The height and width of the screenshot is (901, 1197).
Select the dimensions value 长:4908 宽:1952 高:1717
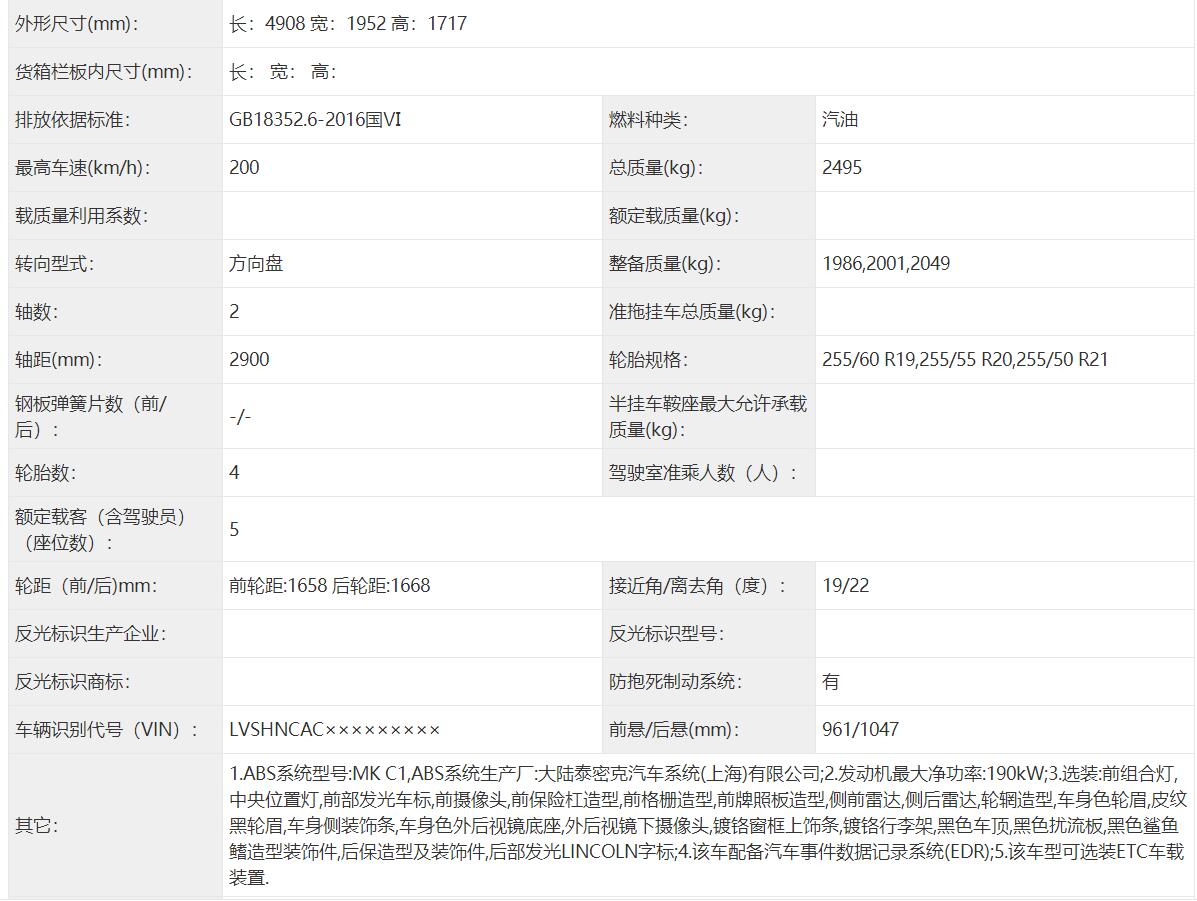tap(348, 24)
